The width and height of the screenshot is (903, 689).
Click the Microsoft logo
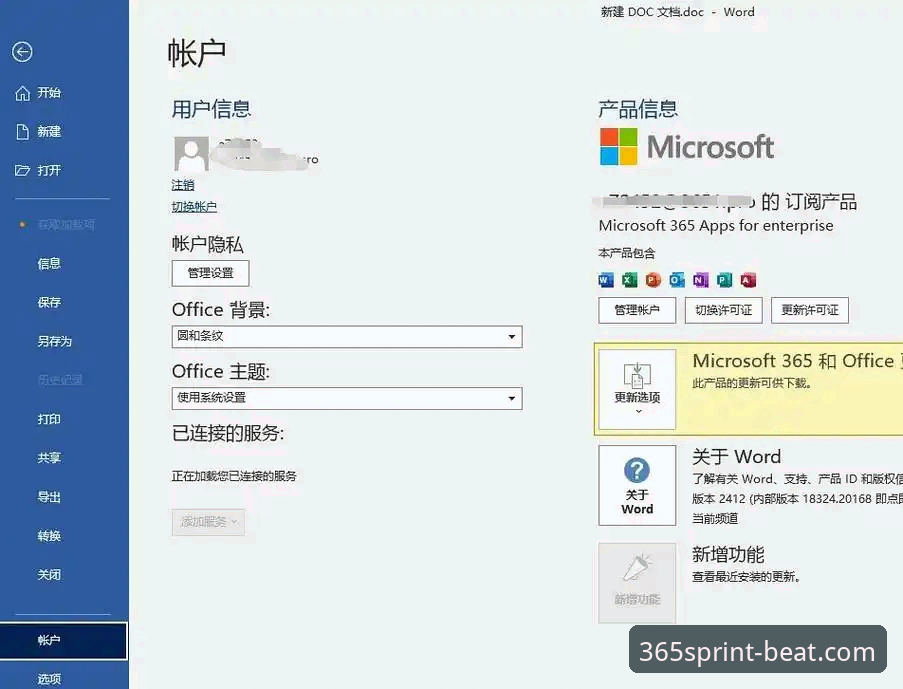[x=686, y=146]
